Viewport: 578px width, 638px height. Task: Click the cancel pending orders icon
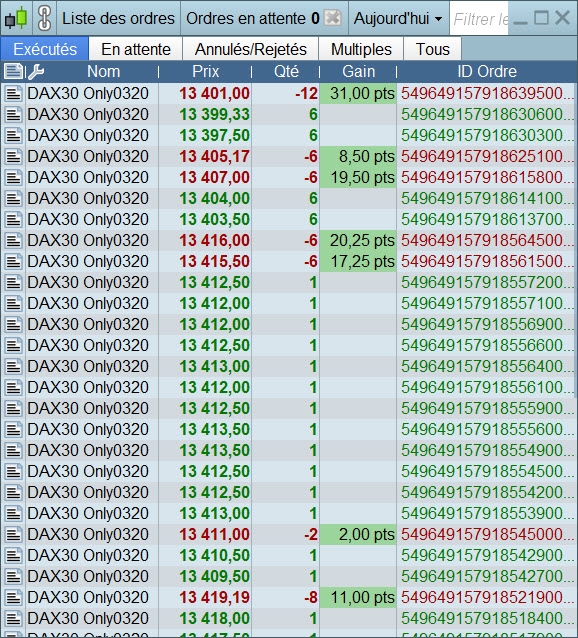333,18
